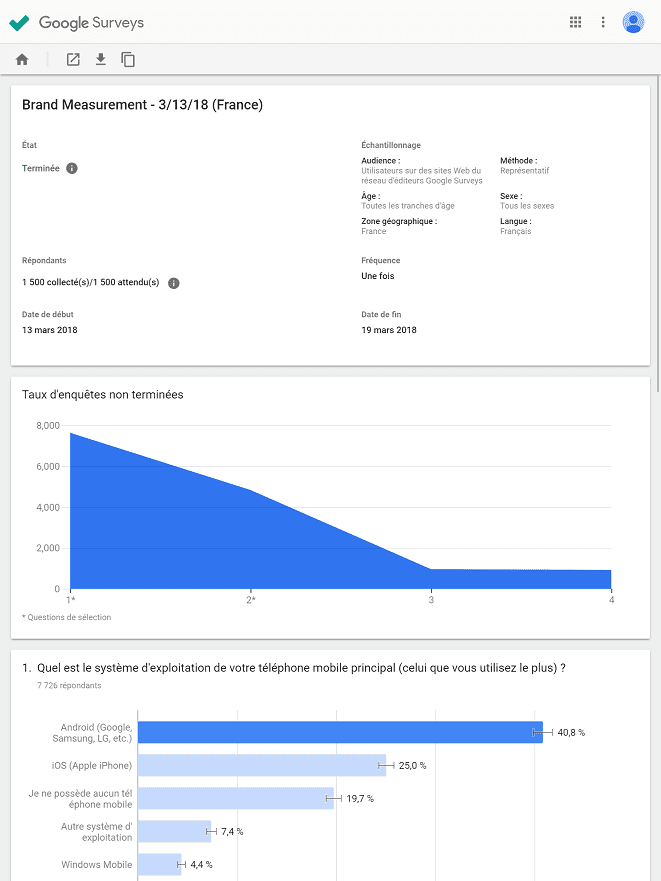Click the Date de fin value 19 mars 2018
Image resolution: width=661 pixels, height=881 pixels.
coord(389,330)
